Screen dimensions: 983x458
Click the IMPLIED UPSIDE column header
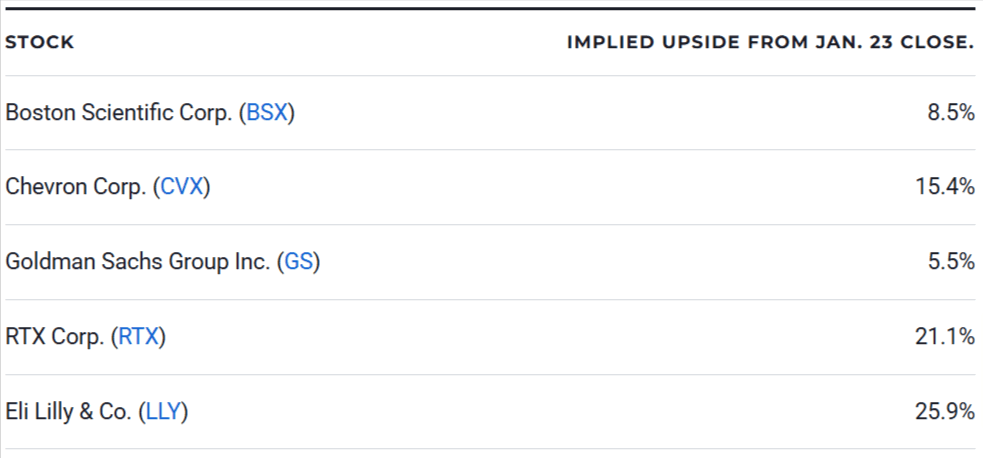click(x=770, y=42)
